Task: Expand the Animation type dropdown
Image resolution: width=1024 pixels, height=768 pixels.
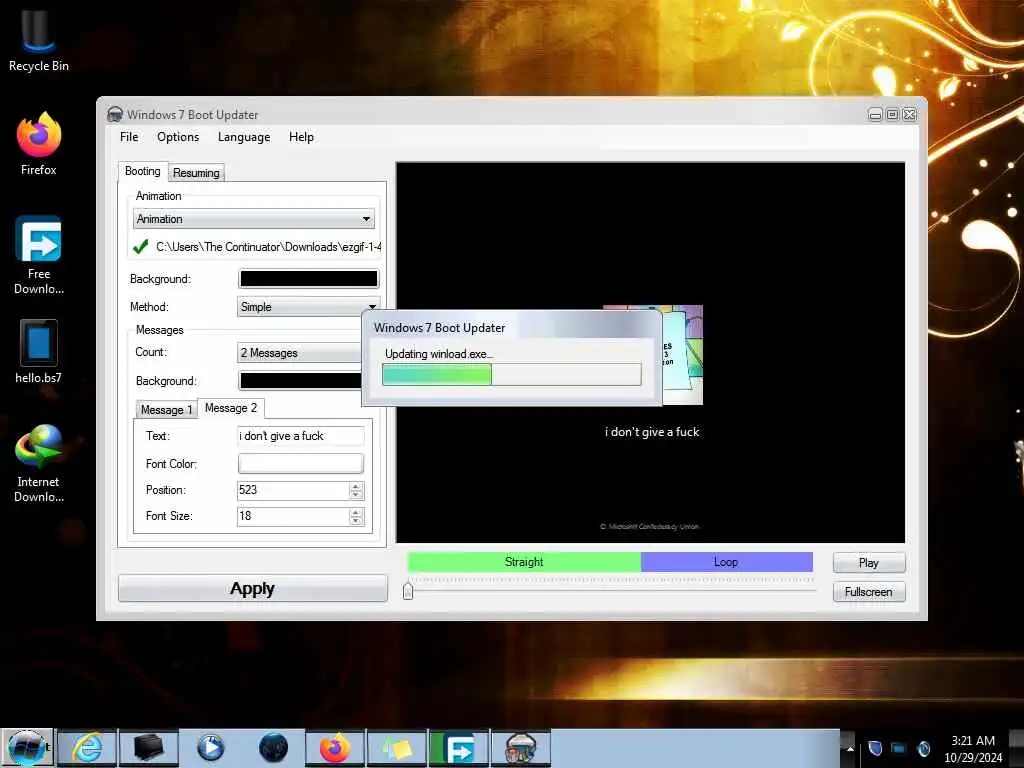Action: pos(253,219)
